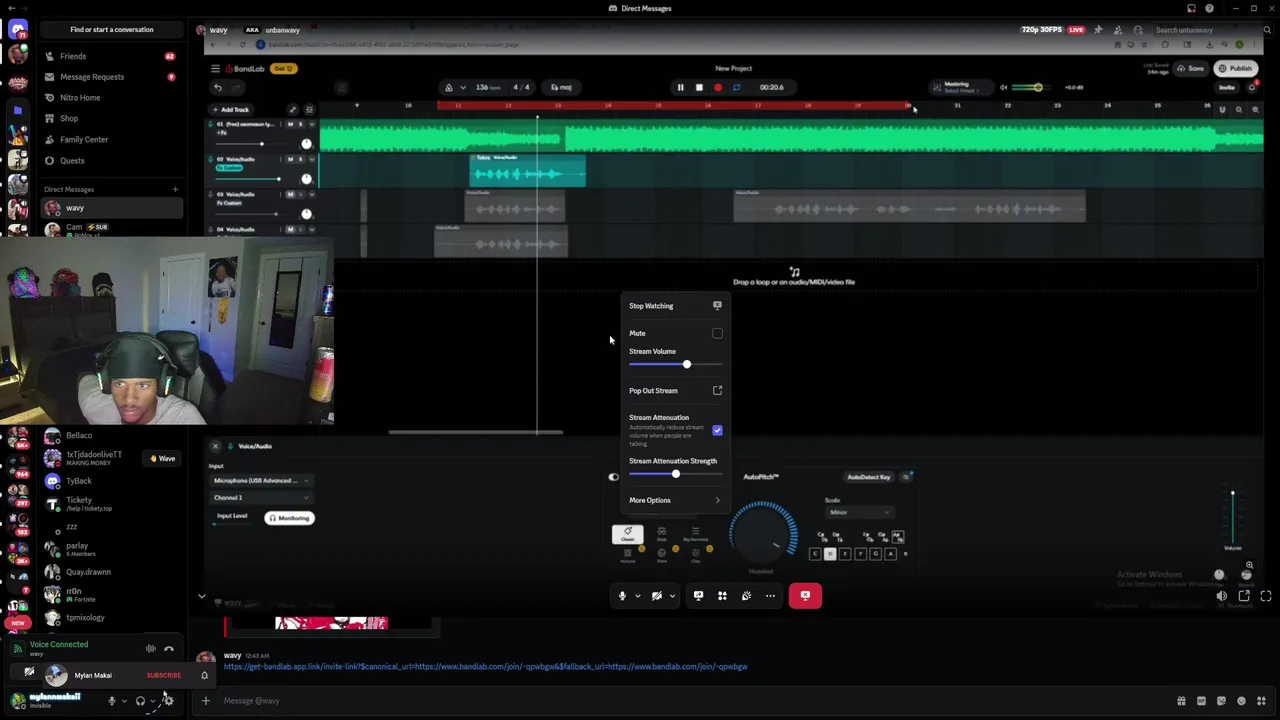Open the activities icon in call bar
The width and height of the screenshot is (1280, 720).
click(x=722, y=596)
